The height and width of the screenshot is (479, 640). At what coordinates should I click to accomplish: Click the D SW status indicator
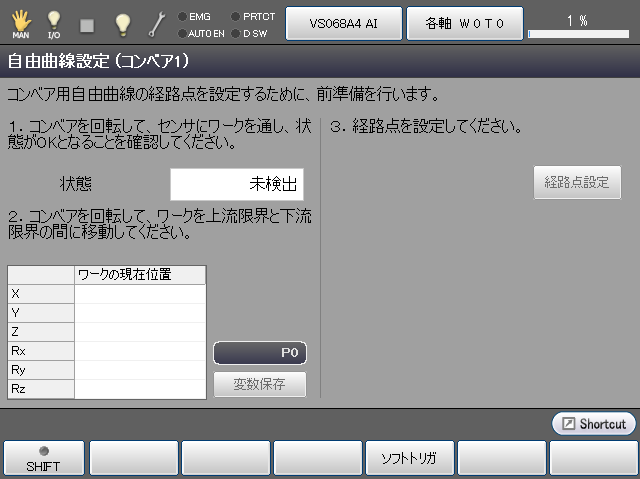click(x=250, y=32)
